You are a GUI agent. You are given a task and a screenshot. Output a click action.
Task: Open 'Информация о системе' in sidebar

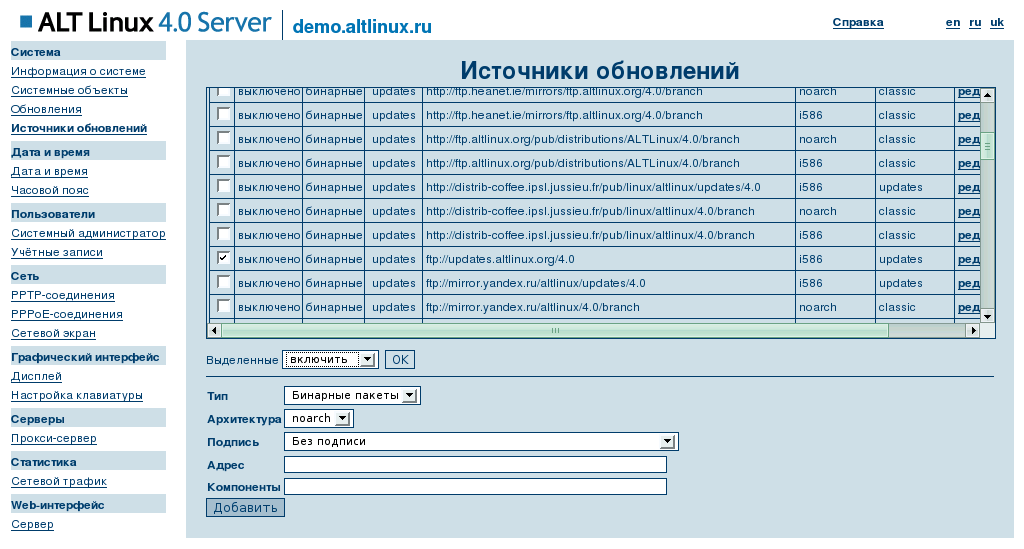[78, 71]
